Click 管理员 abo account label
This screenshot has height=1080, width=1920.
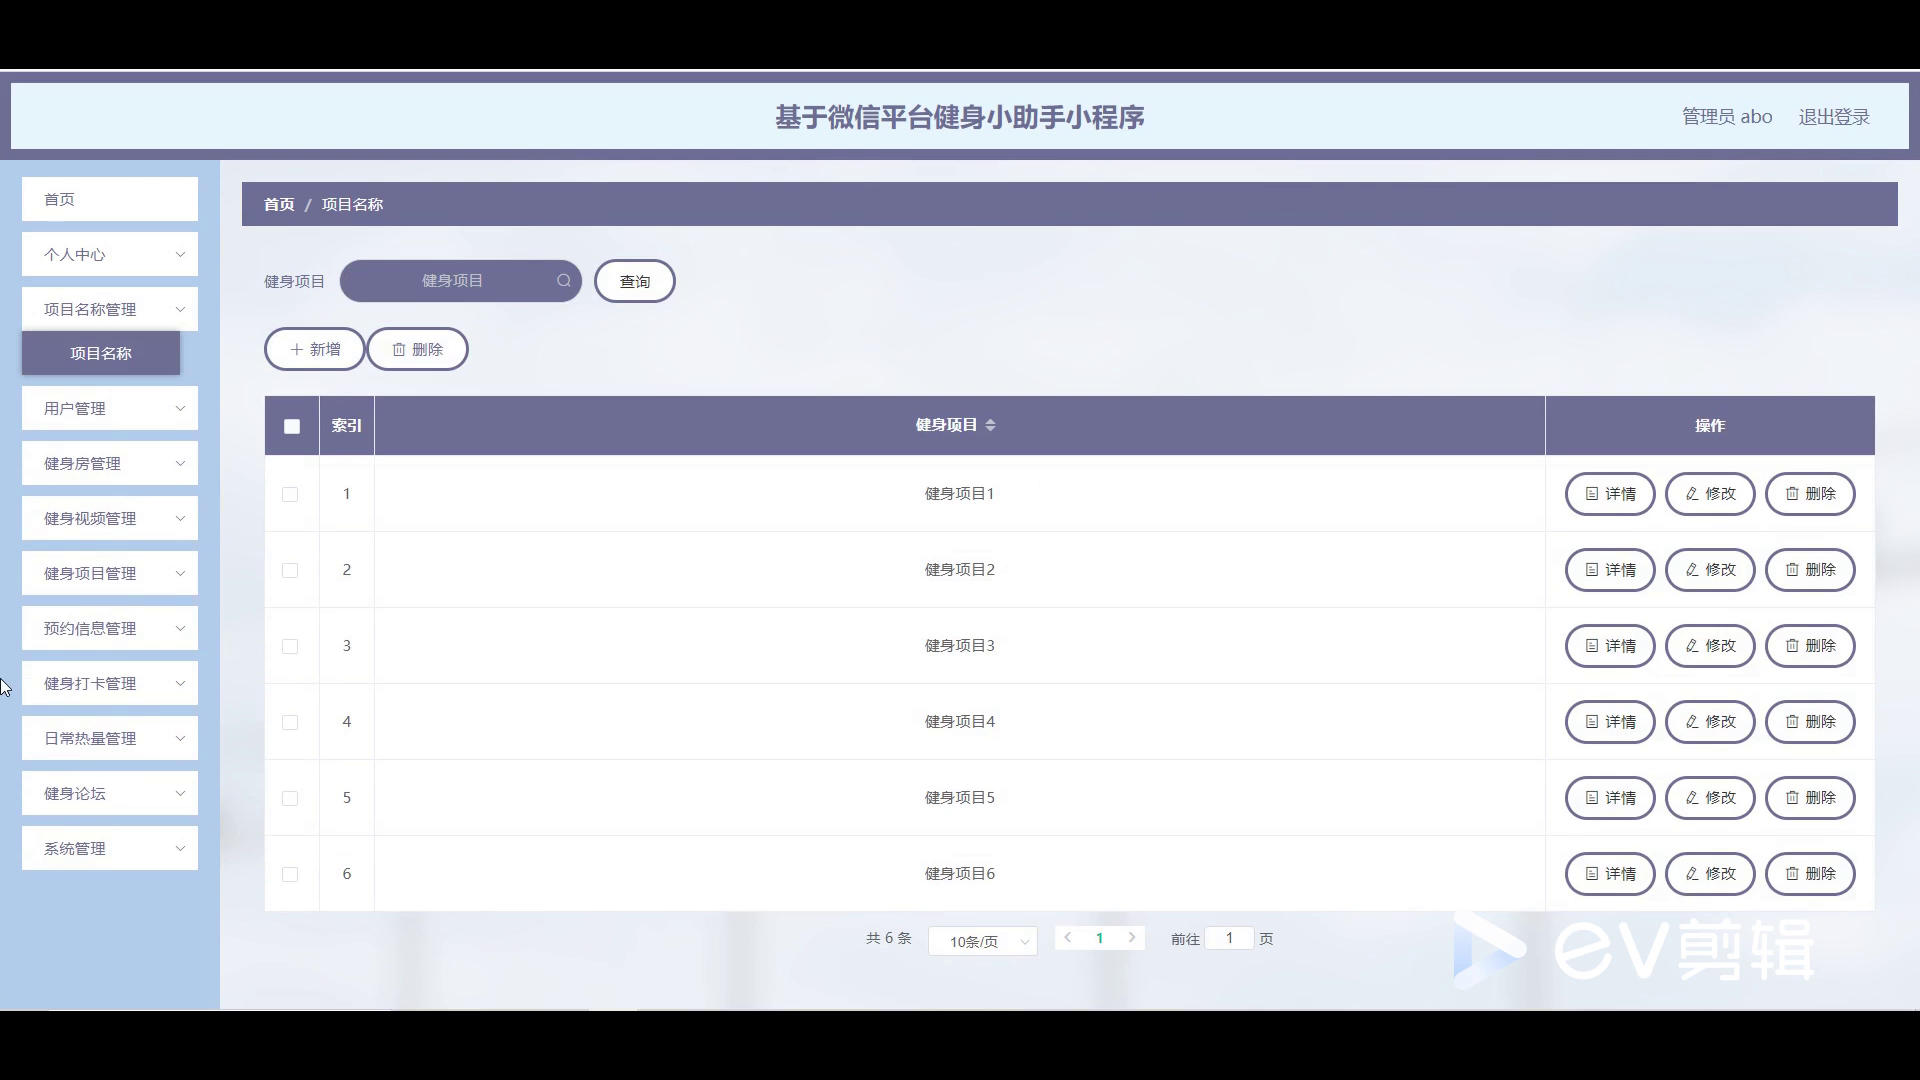tap(1727, 117)
